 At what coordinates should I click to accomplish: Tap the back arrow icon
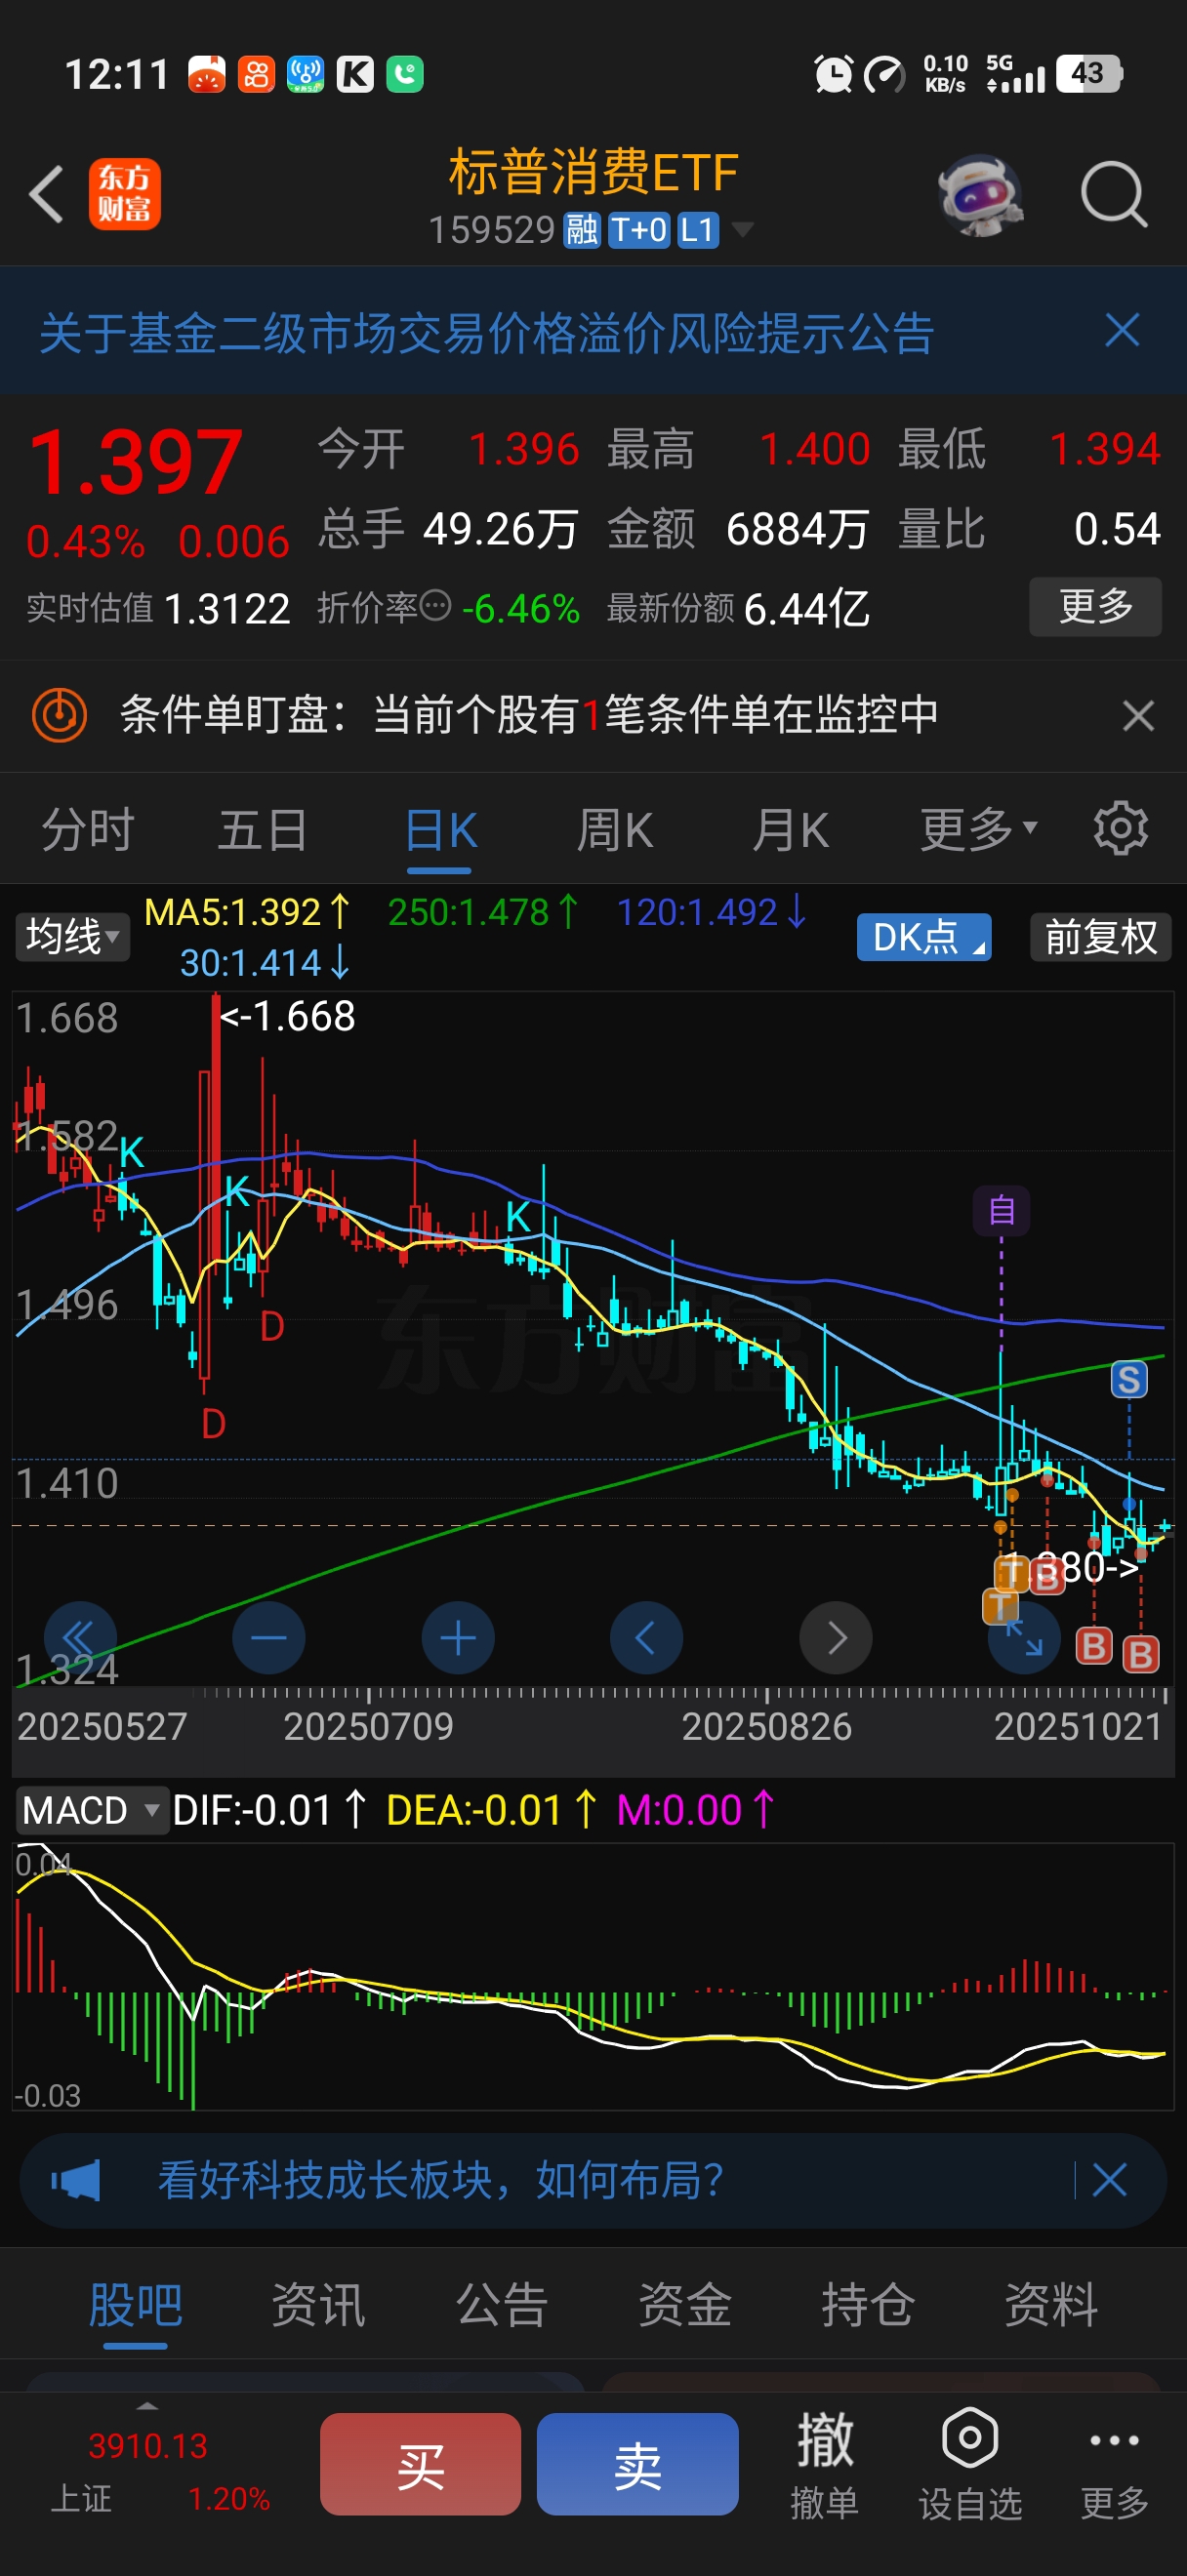pyautogui.click(x=46, y=194)
